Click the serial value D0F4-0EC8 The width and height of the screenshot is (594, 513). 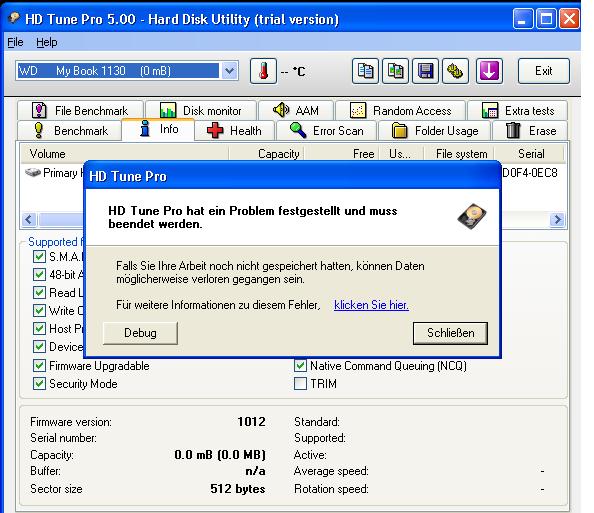pyautogui.click(x=530, y=173)
